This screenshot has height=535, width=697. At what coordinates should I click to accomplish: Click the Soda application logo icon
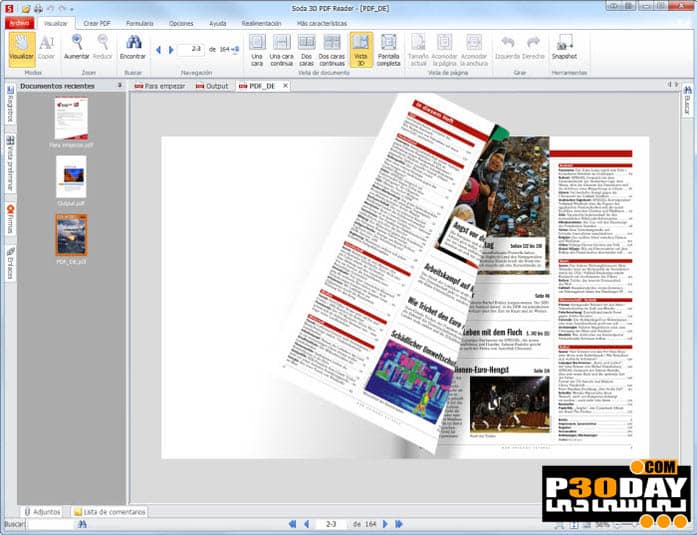(10, 8)
